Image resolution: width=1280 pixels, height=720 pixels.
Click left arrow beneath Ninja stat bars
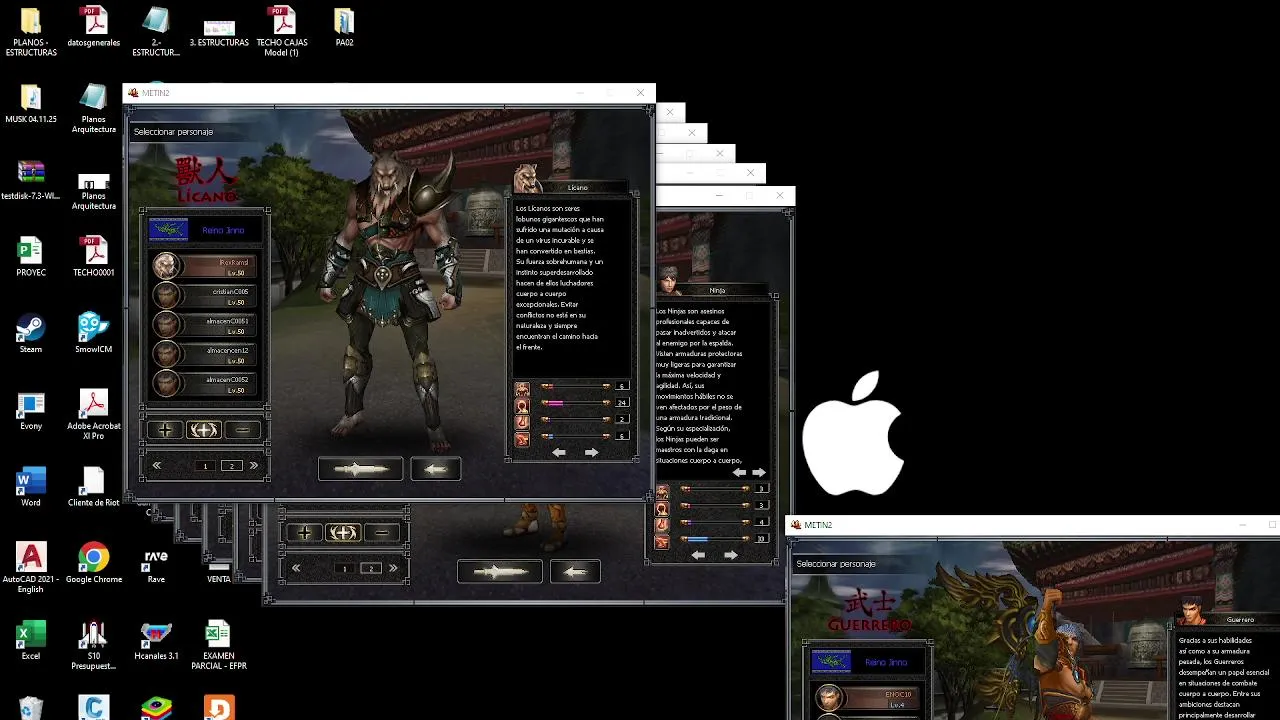pos(698,555)
